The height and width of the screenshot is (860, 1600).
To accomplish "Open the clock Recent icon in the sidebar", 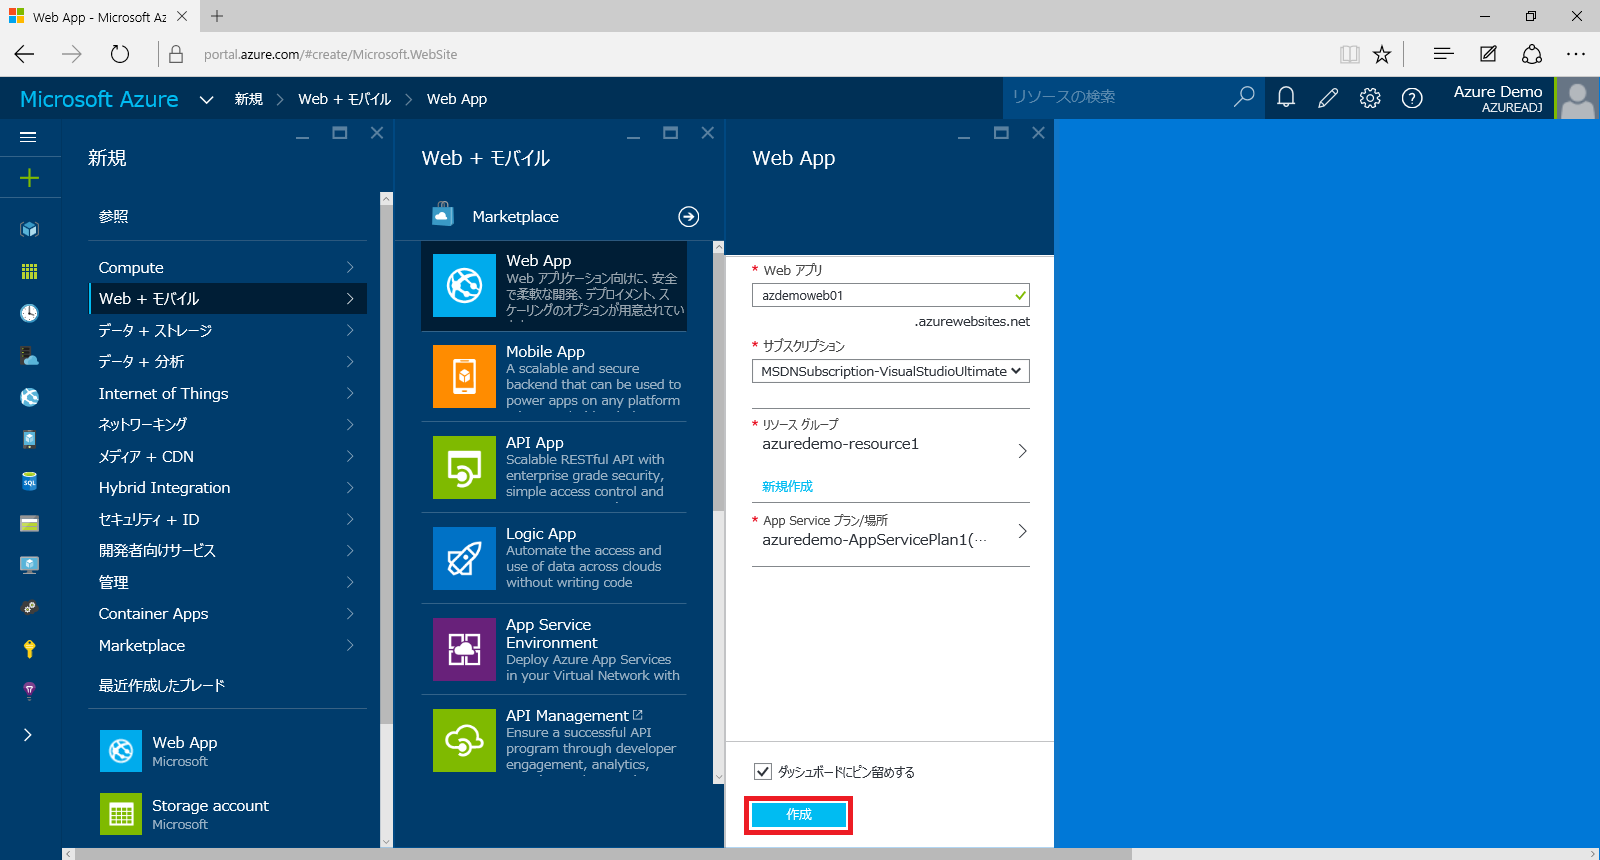I will (x=29, y=313).
